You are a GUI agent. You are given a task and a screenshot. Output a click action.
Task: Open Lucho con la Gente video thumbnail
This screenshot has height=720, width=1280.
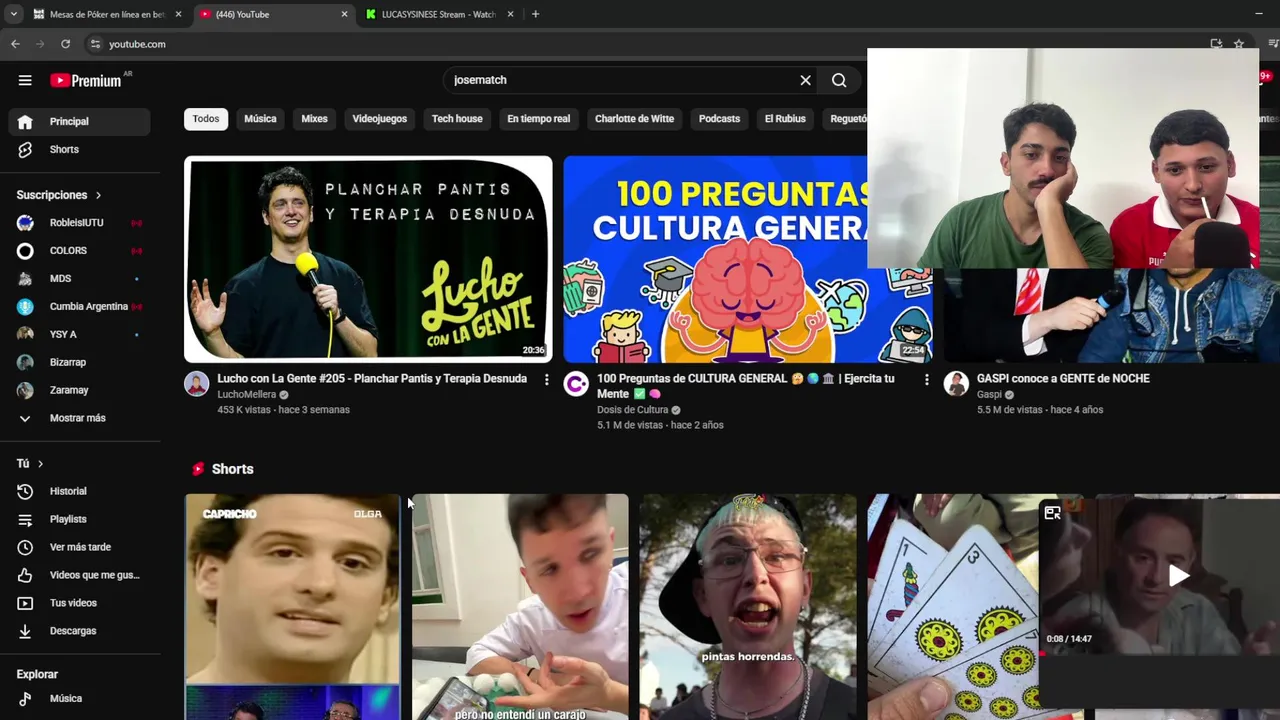[368, 259]
